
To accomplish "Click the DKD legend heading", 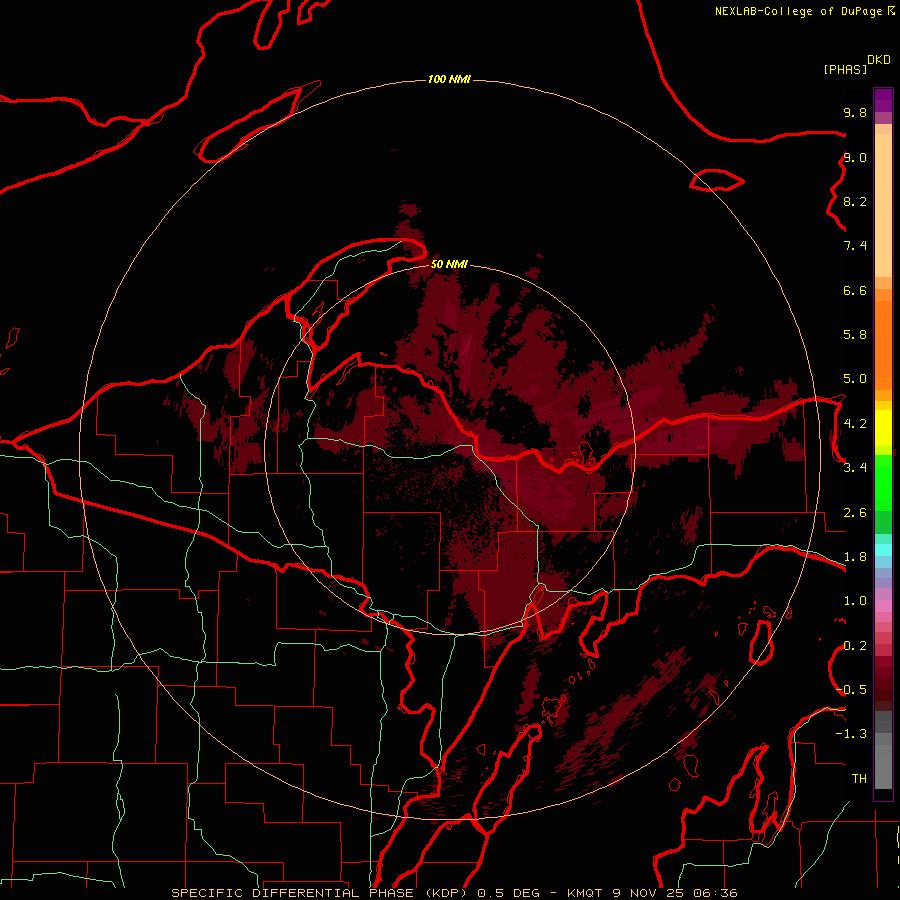I will [x=879, y=60].
